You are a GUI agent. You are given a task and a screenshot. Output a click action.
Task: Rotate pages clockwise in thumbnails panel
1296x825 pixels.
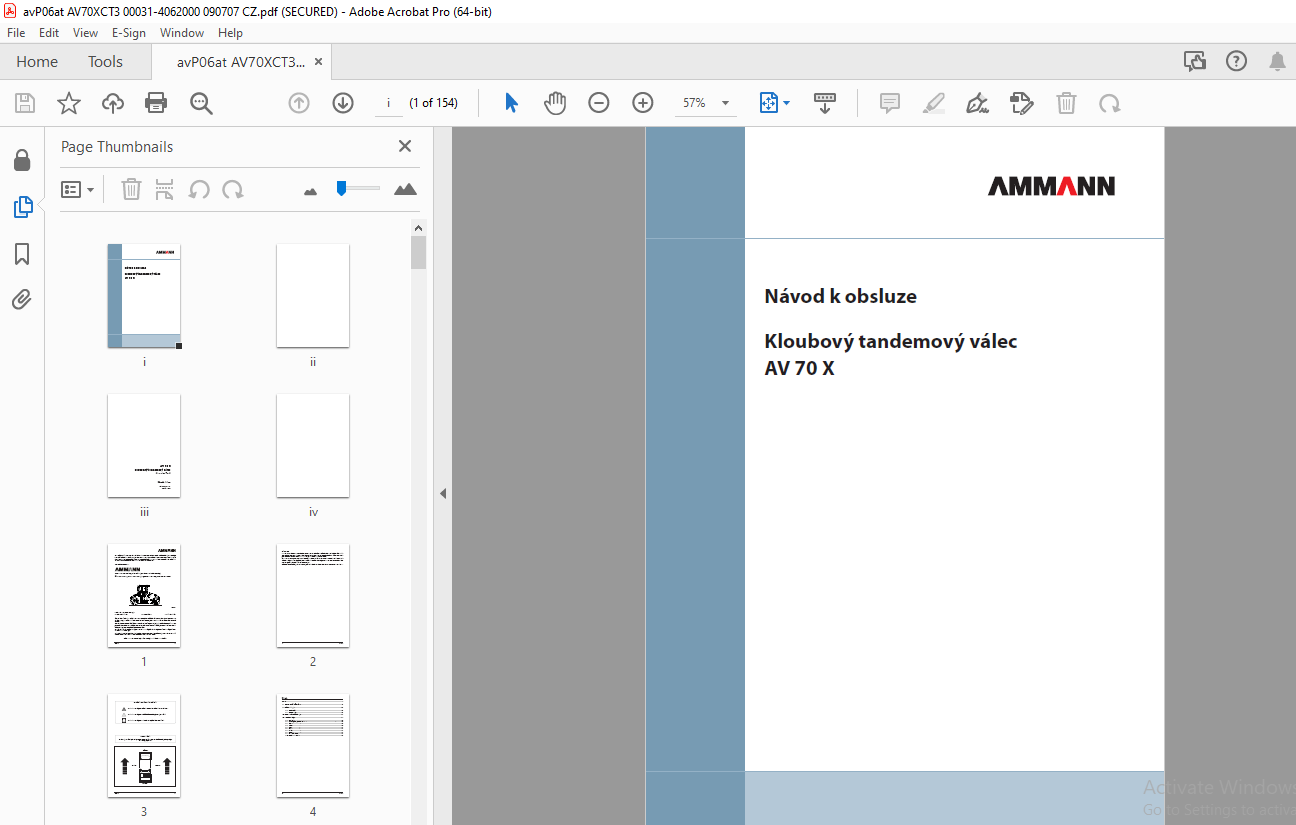[233, 189]
